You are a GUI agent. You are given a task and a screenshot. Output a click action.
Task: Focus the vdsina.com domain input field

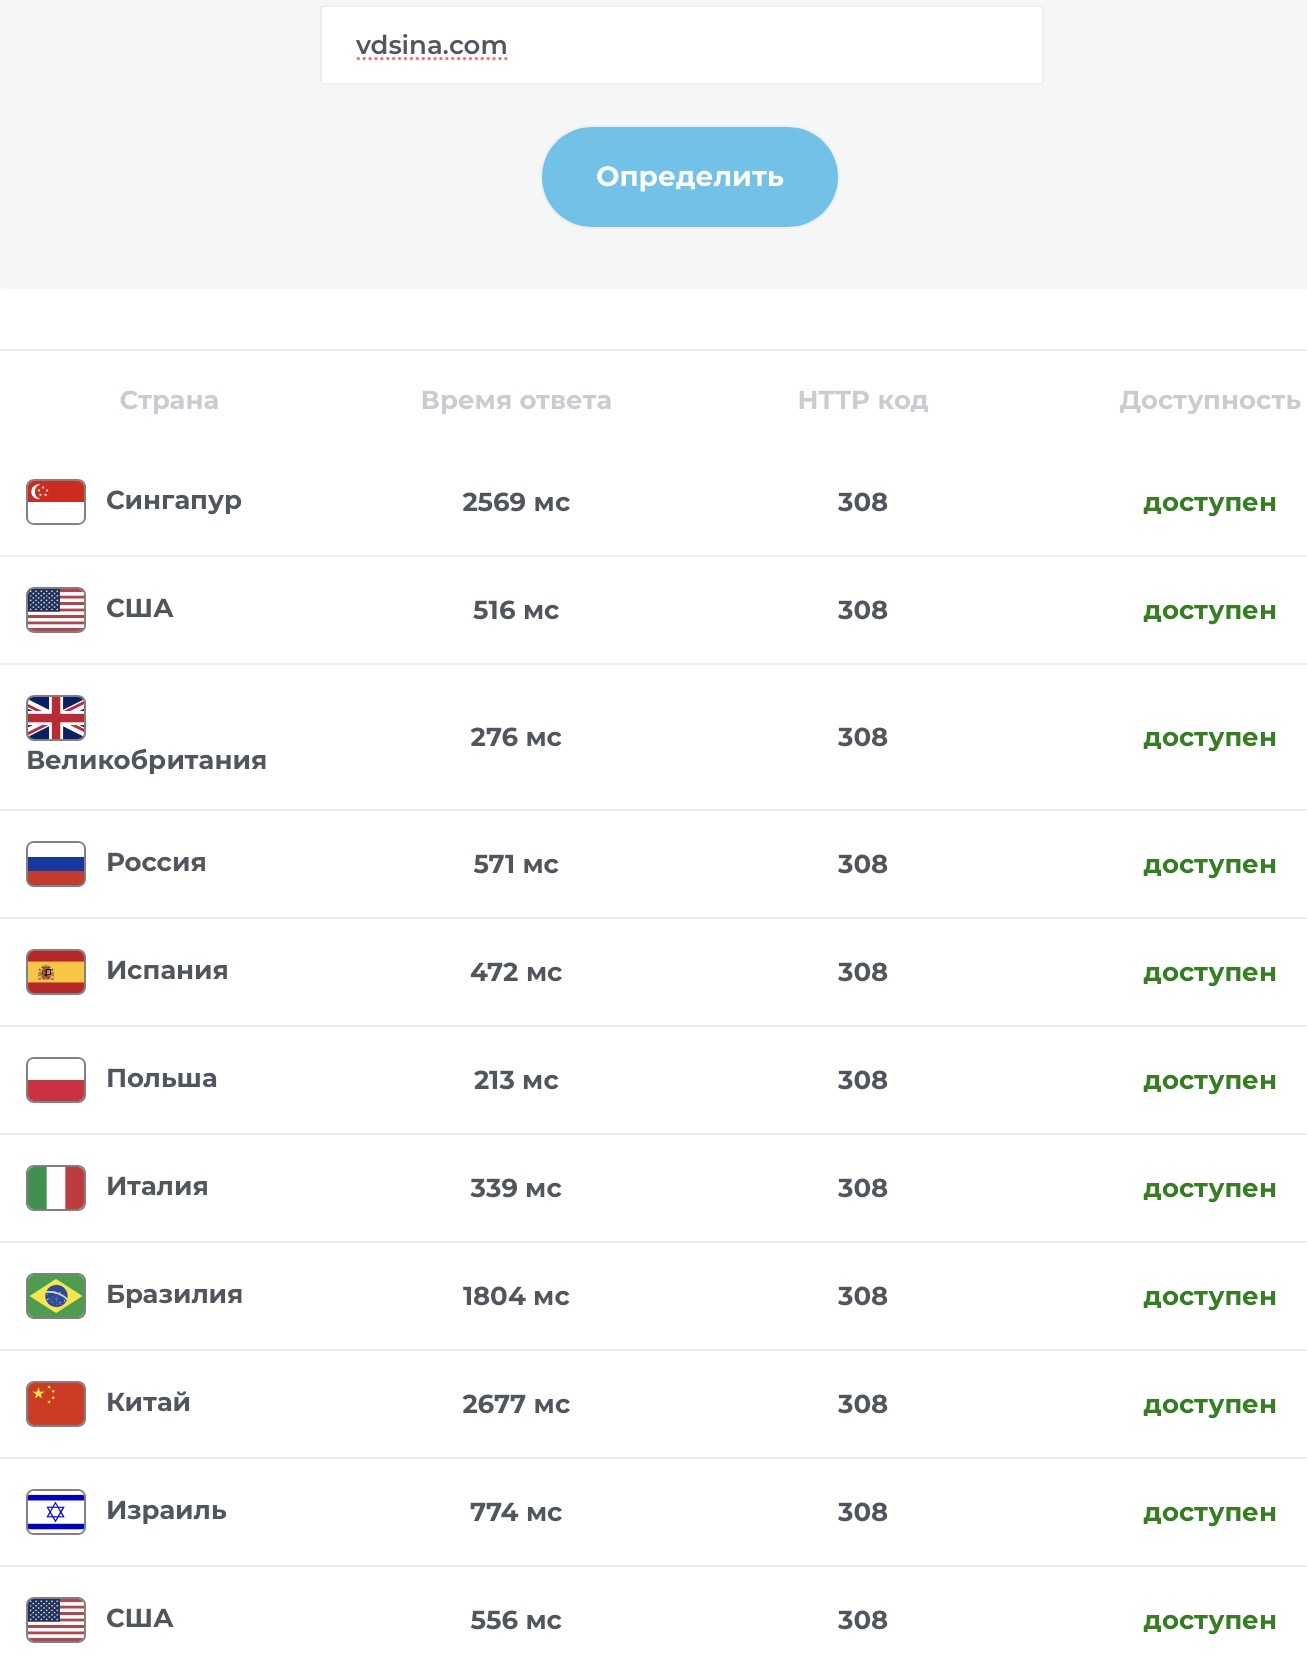pyautogui.click(x=681, y=46)
